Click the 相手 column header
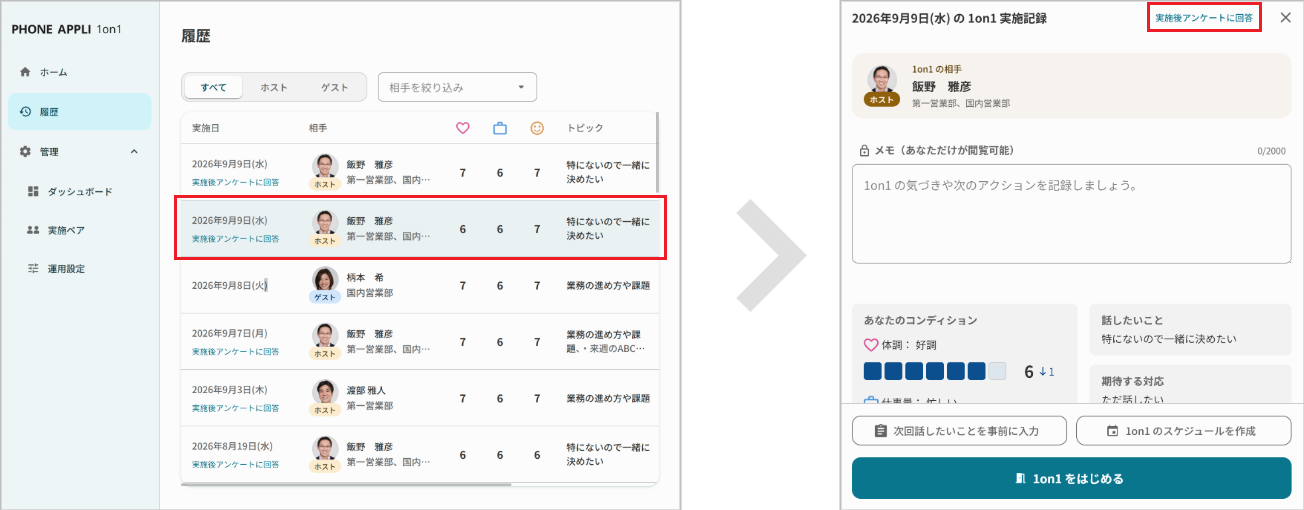The height and width of the screenshot is (510, 1304). (318, 128)
